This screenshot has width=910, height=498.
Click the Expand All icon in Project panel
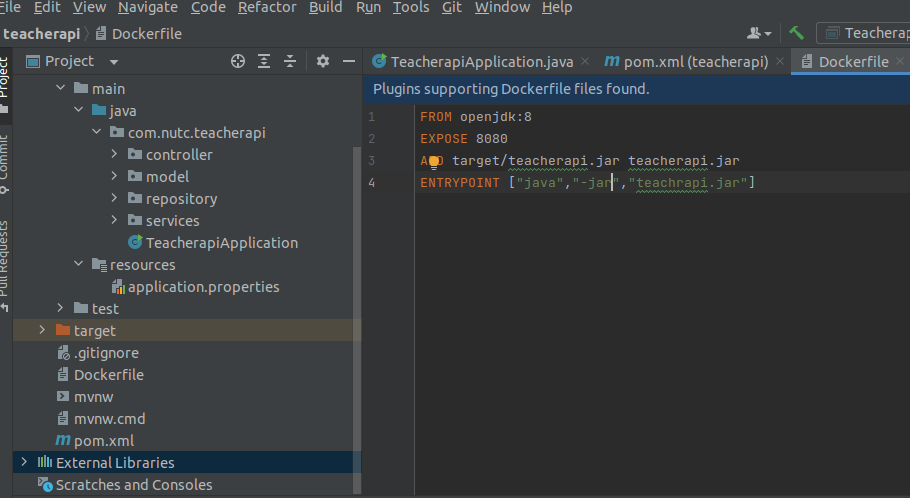tap(264, 61)
